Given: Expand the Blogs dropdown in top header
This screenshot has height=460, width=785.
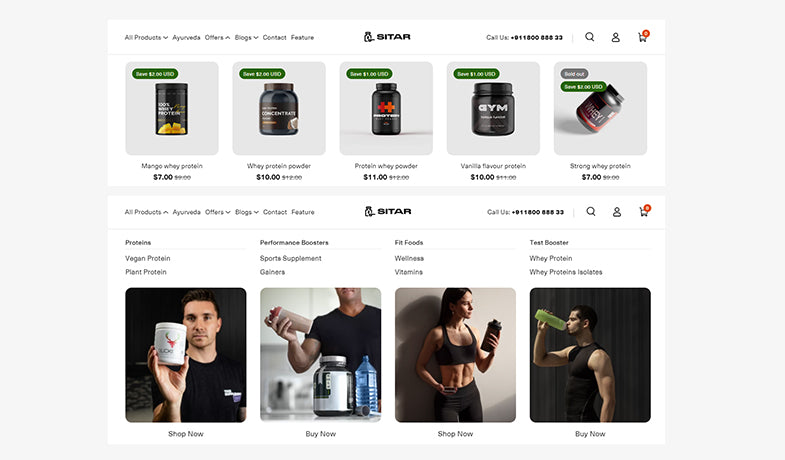Looking at the screenshot, I should pos(246,38).
